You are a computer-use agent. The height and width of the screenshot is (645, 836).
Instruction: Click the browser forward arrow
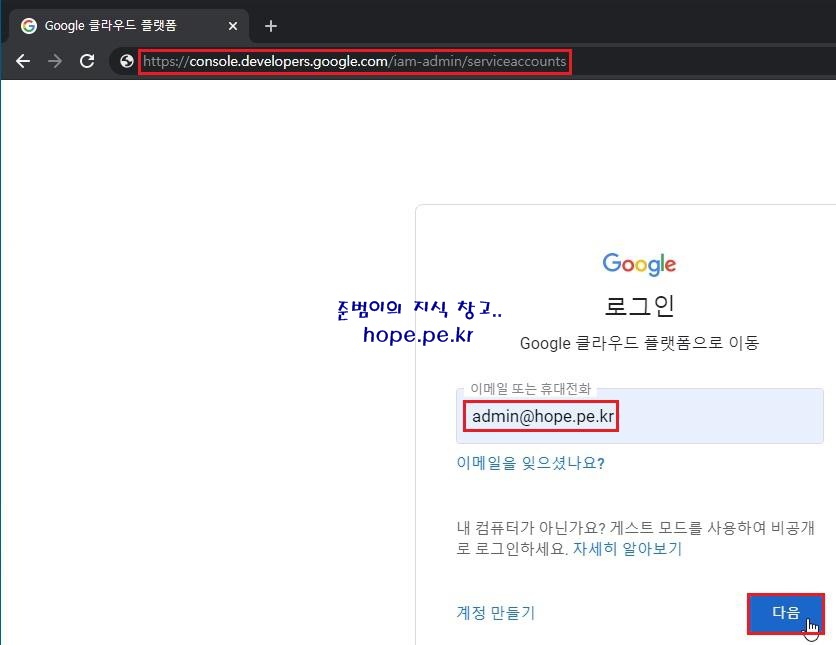[54, 61]
